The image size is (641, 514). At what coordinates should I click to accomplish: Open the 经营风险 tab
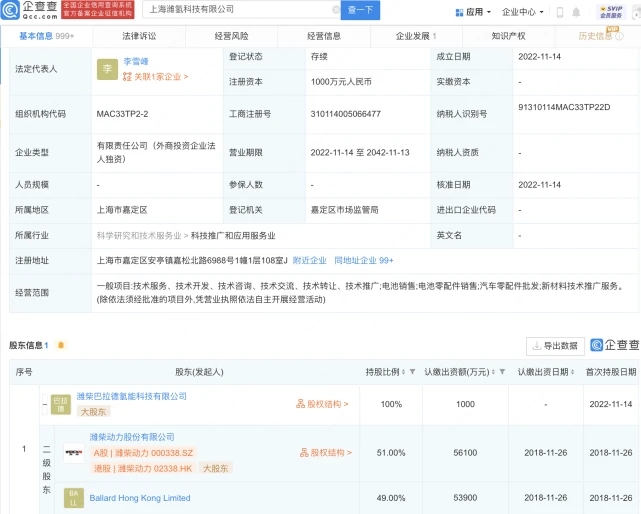point(232,35)
